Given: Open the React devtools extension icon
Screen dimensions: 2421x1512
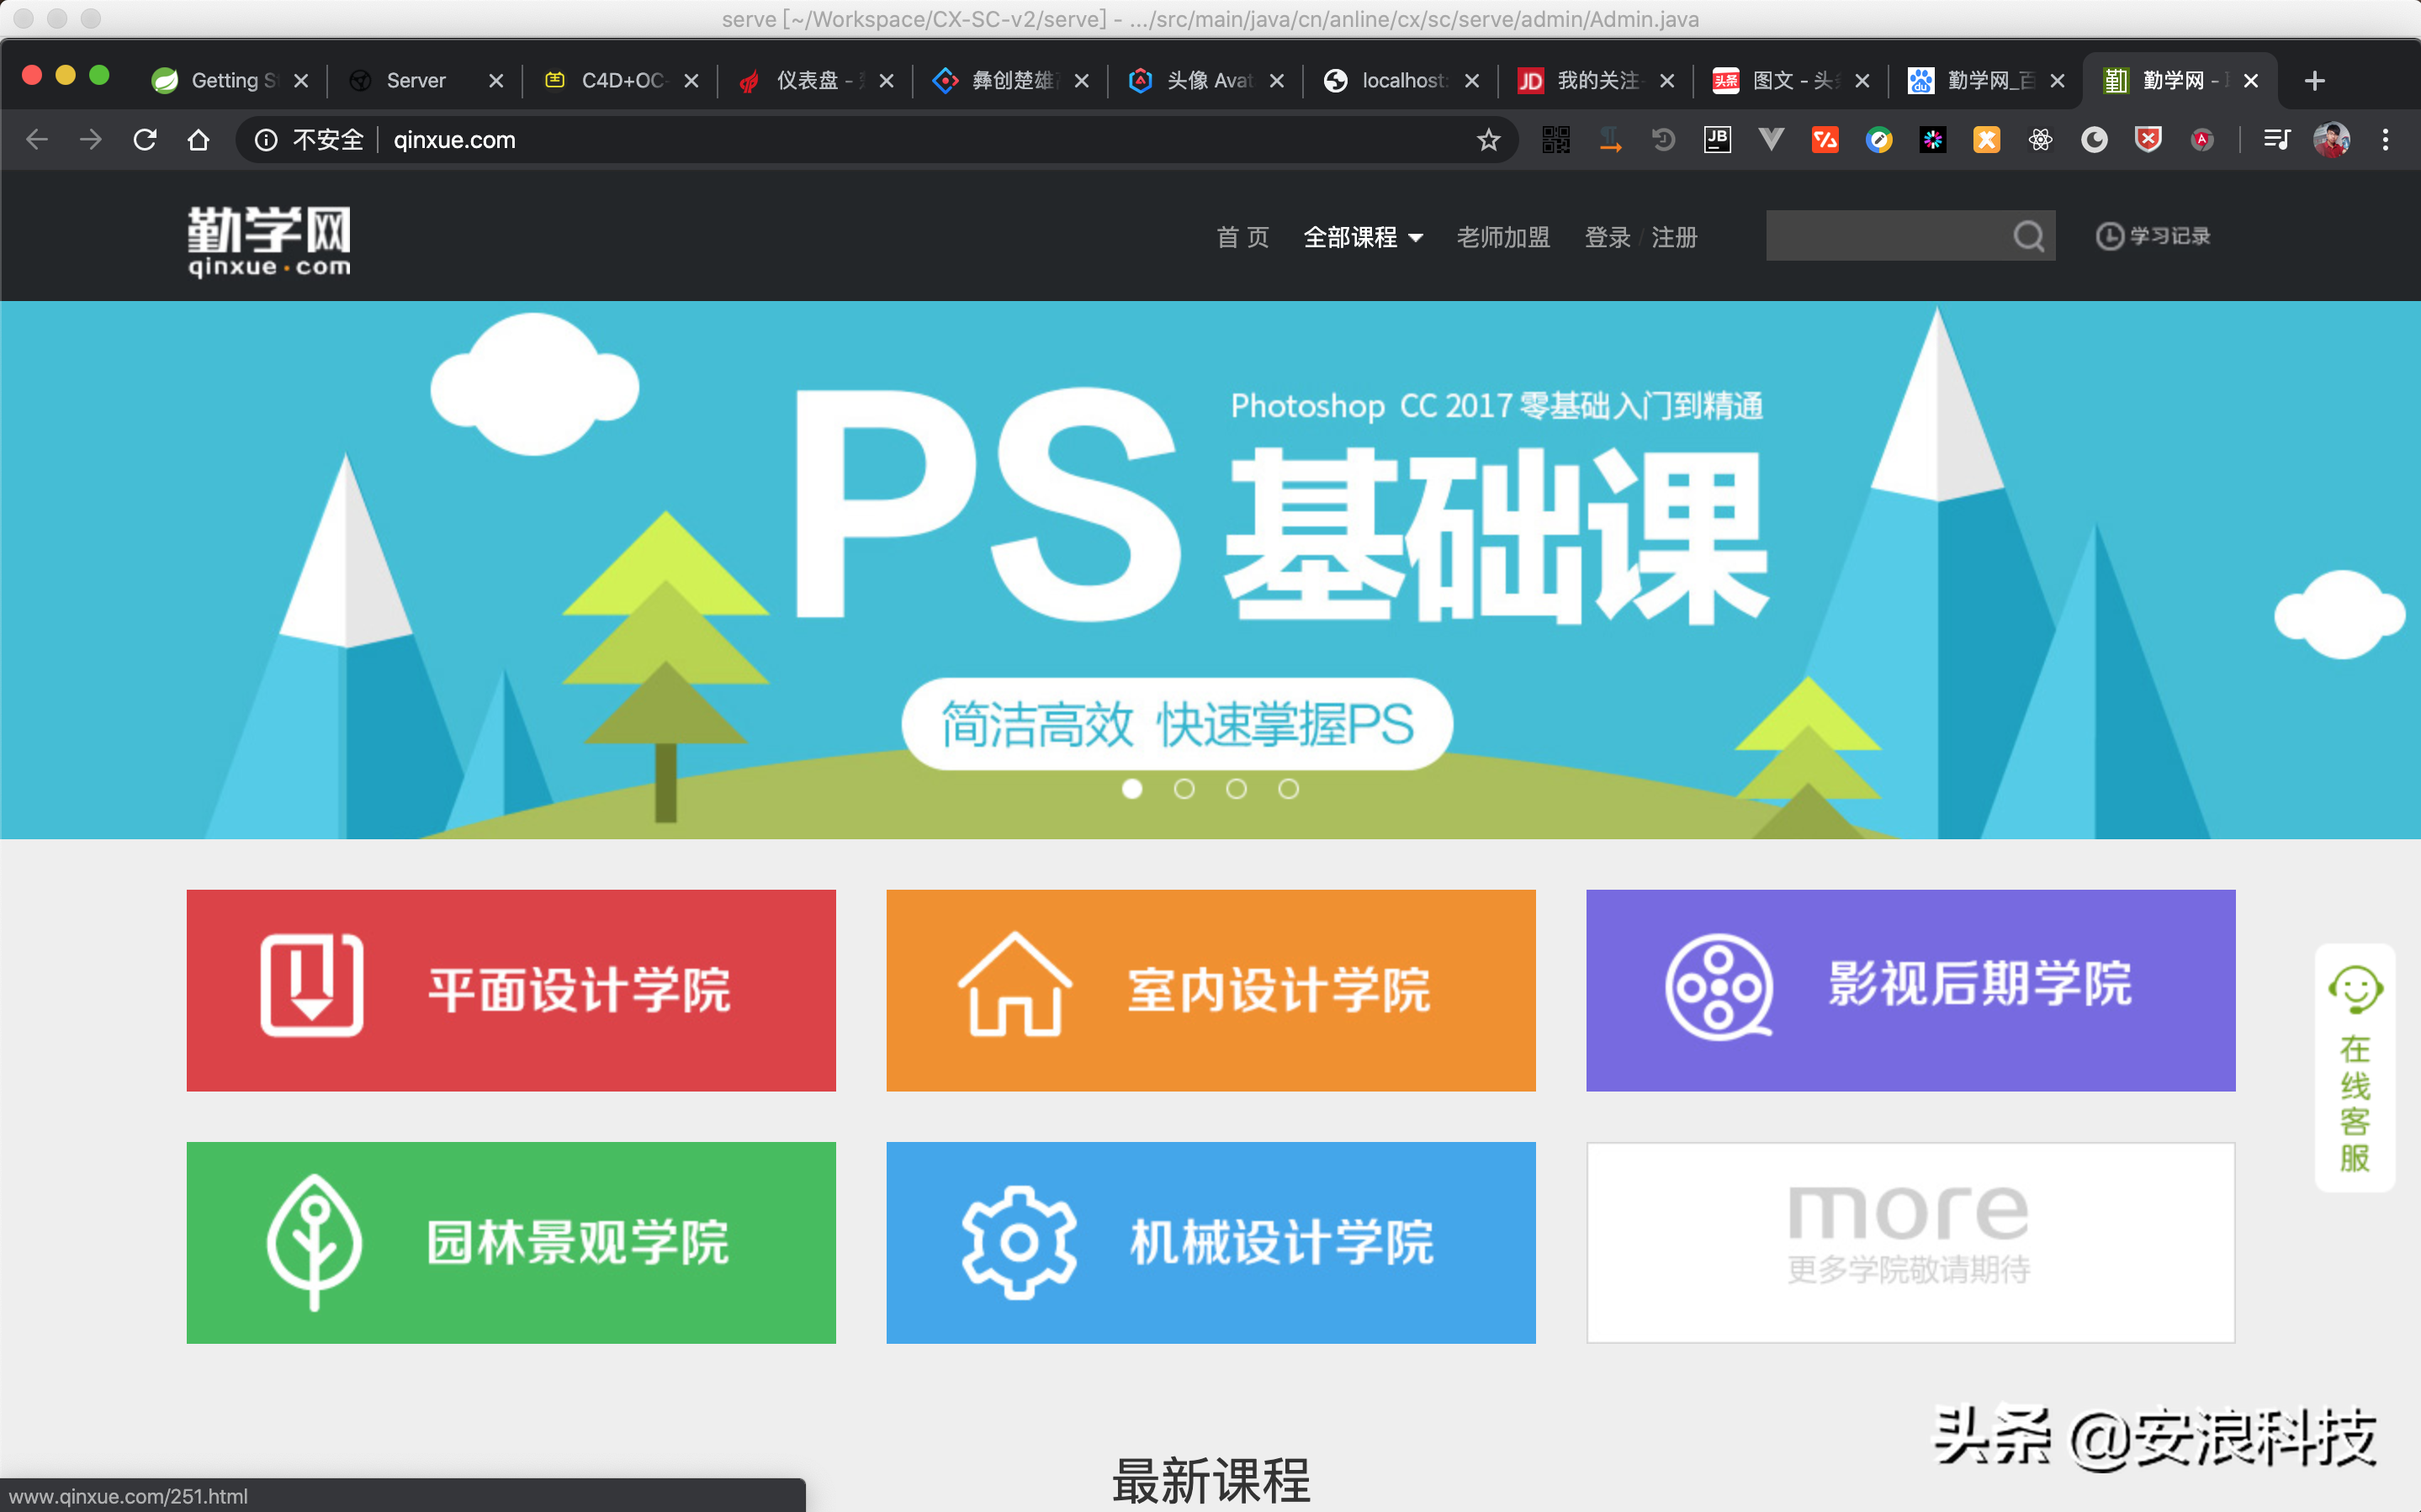Looking at the screenshot, I should 2040,140.
